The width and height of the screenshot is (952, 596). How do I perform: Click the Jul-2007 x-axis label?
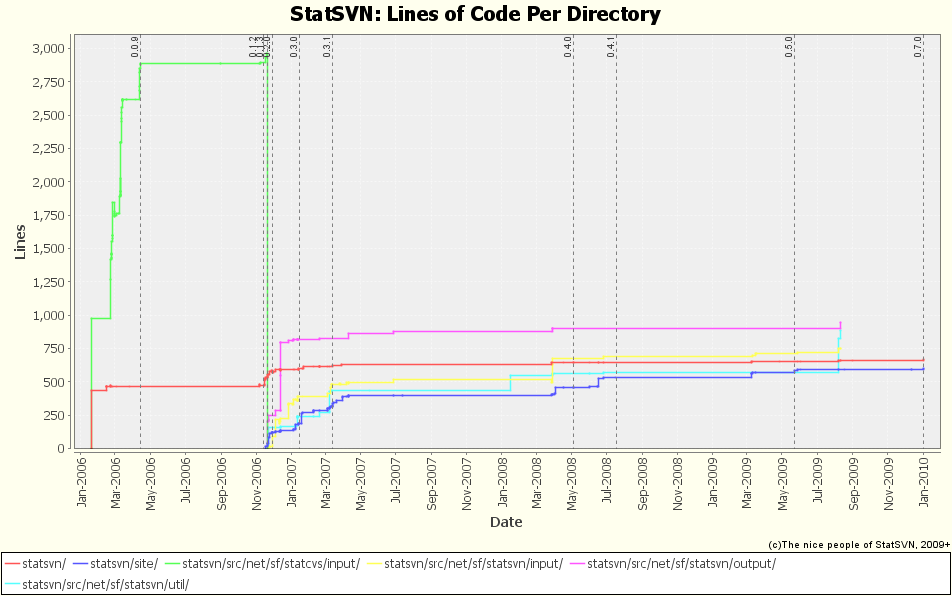tap(396, 481)
